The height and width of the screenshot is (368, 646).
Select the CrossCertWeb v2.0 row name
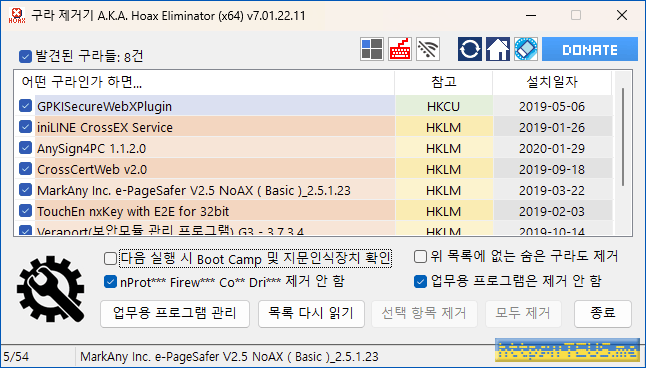pos(92,169)
